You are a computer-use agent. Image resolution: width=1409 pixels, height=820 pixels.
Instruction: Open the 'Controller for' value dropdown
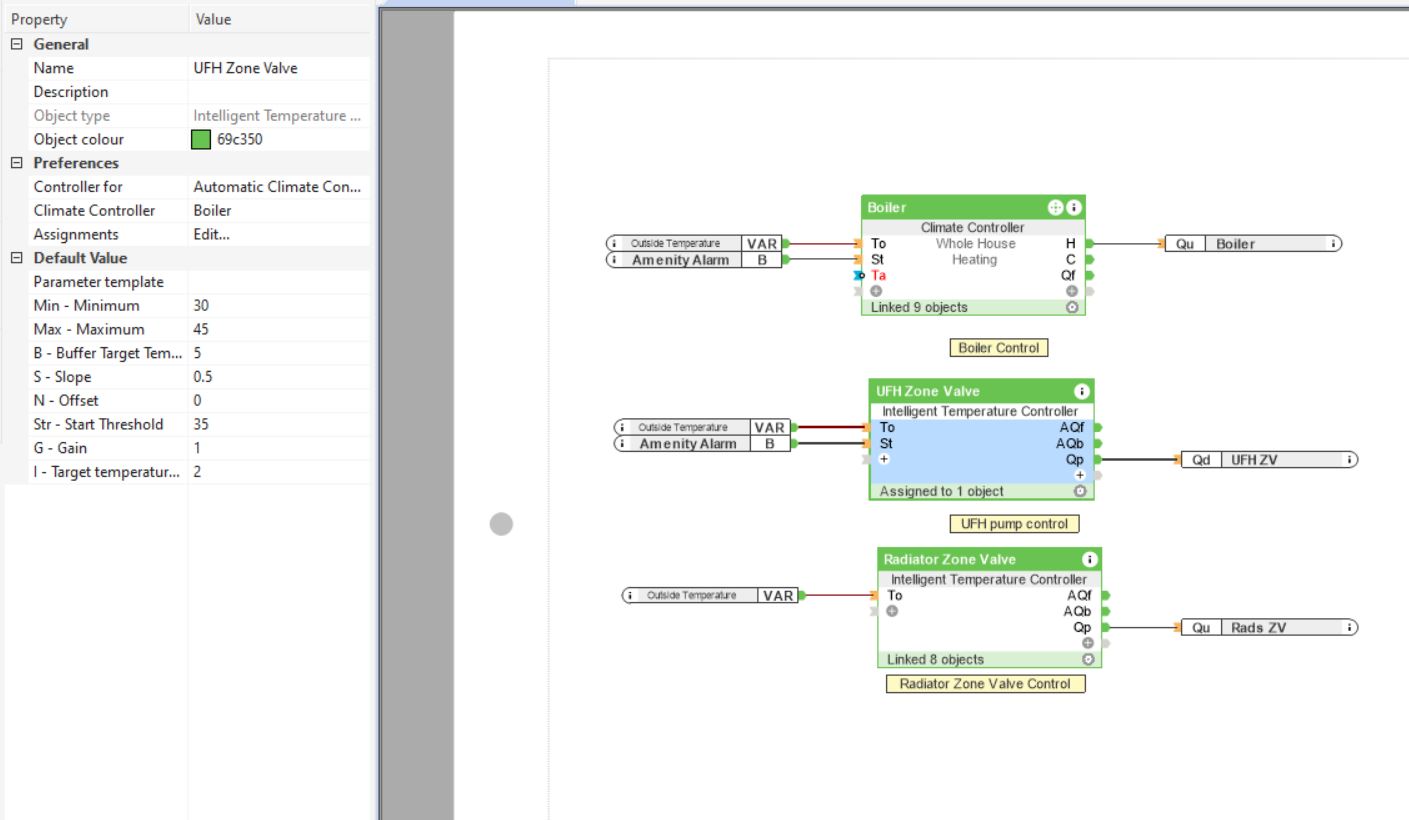pos(277,187)
